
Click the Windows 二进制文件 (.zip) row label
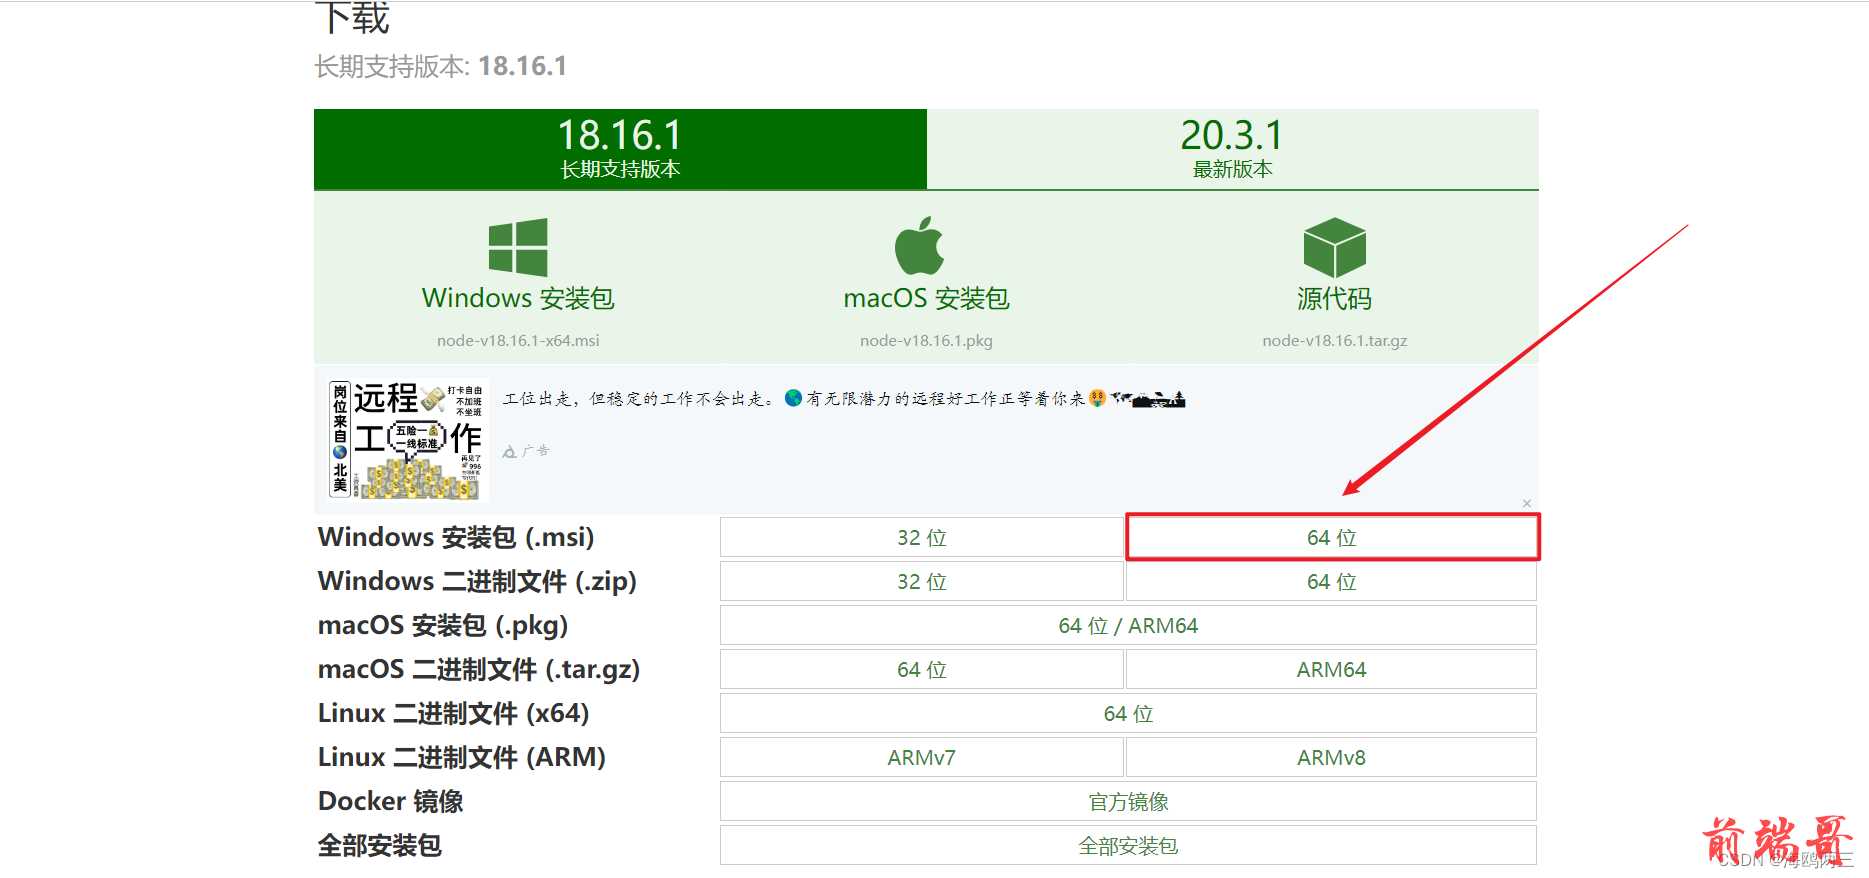[477, 581]
